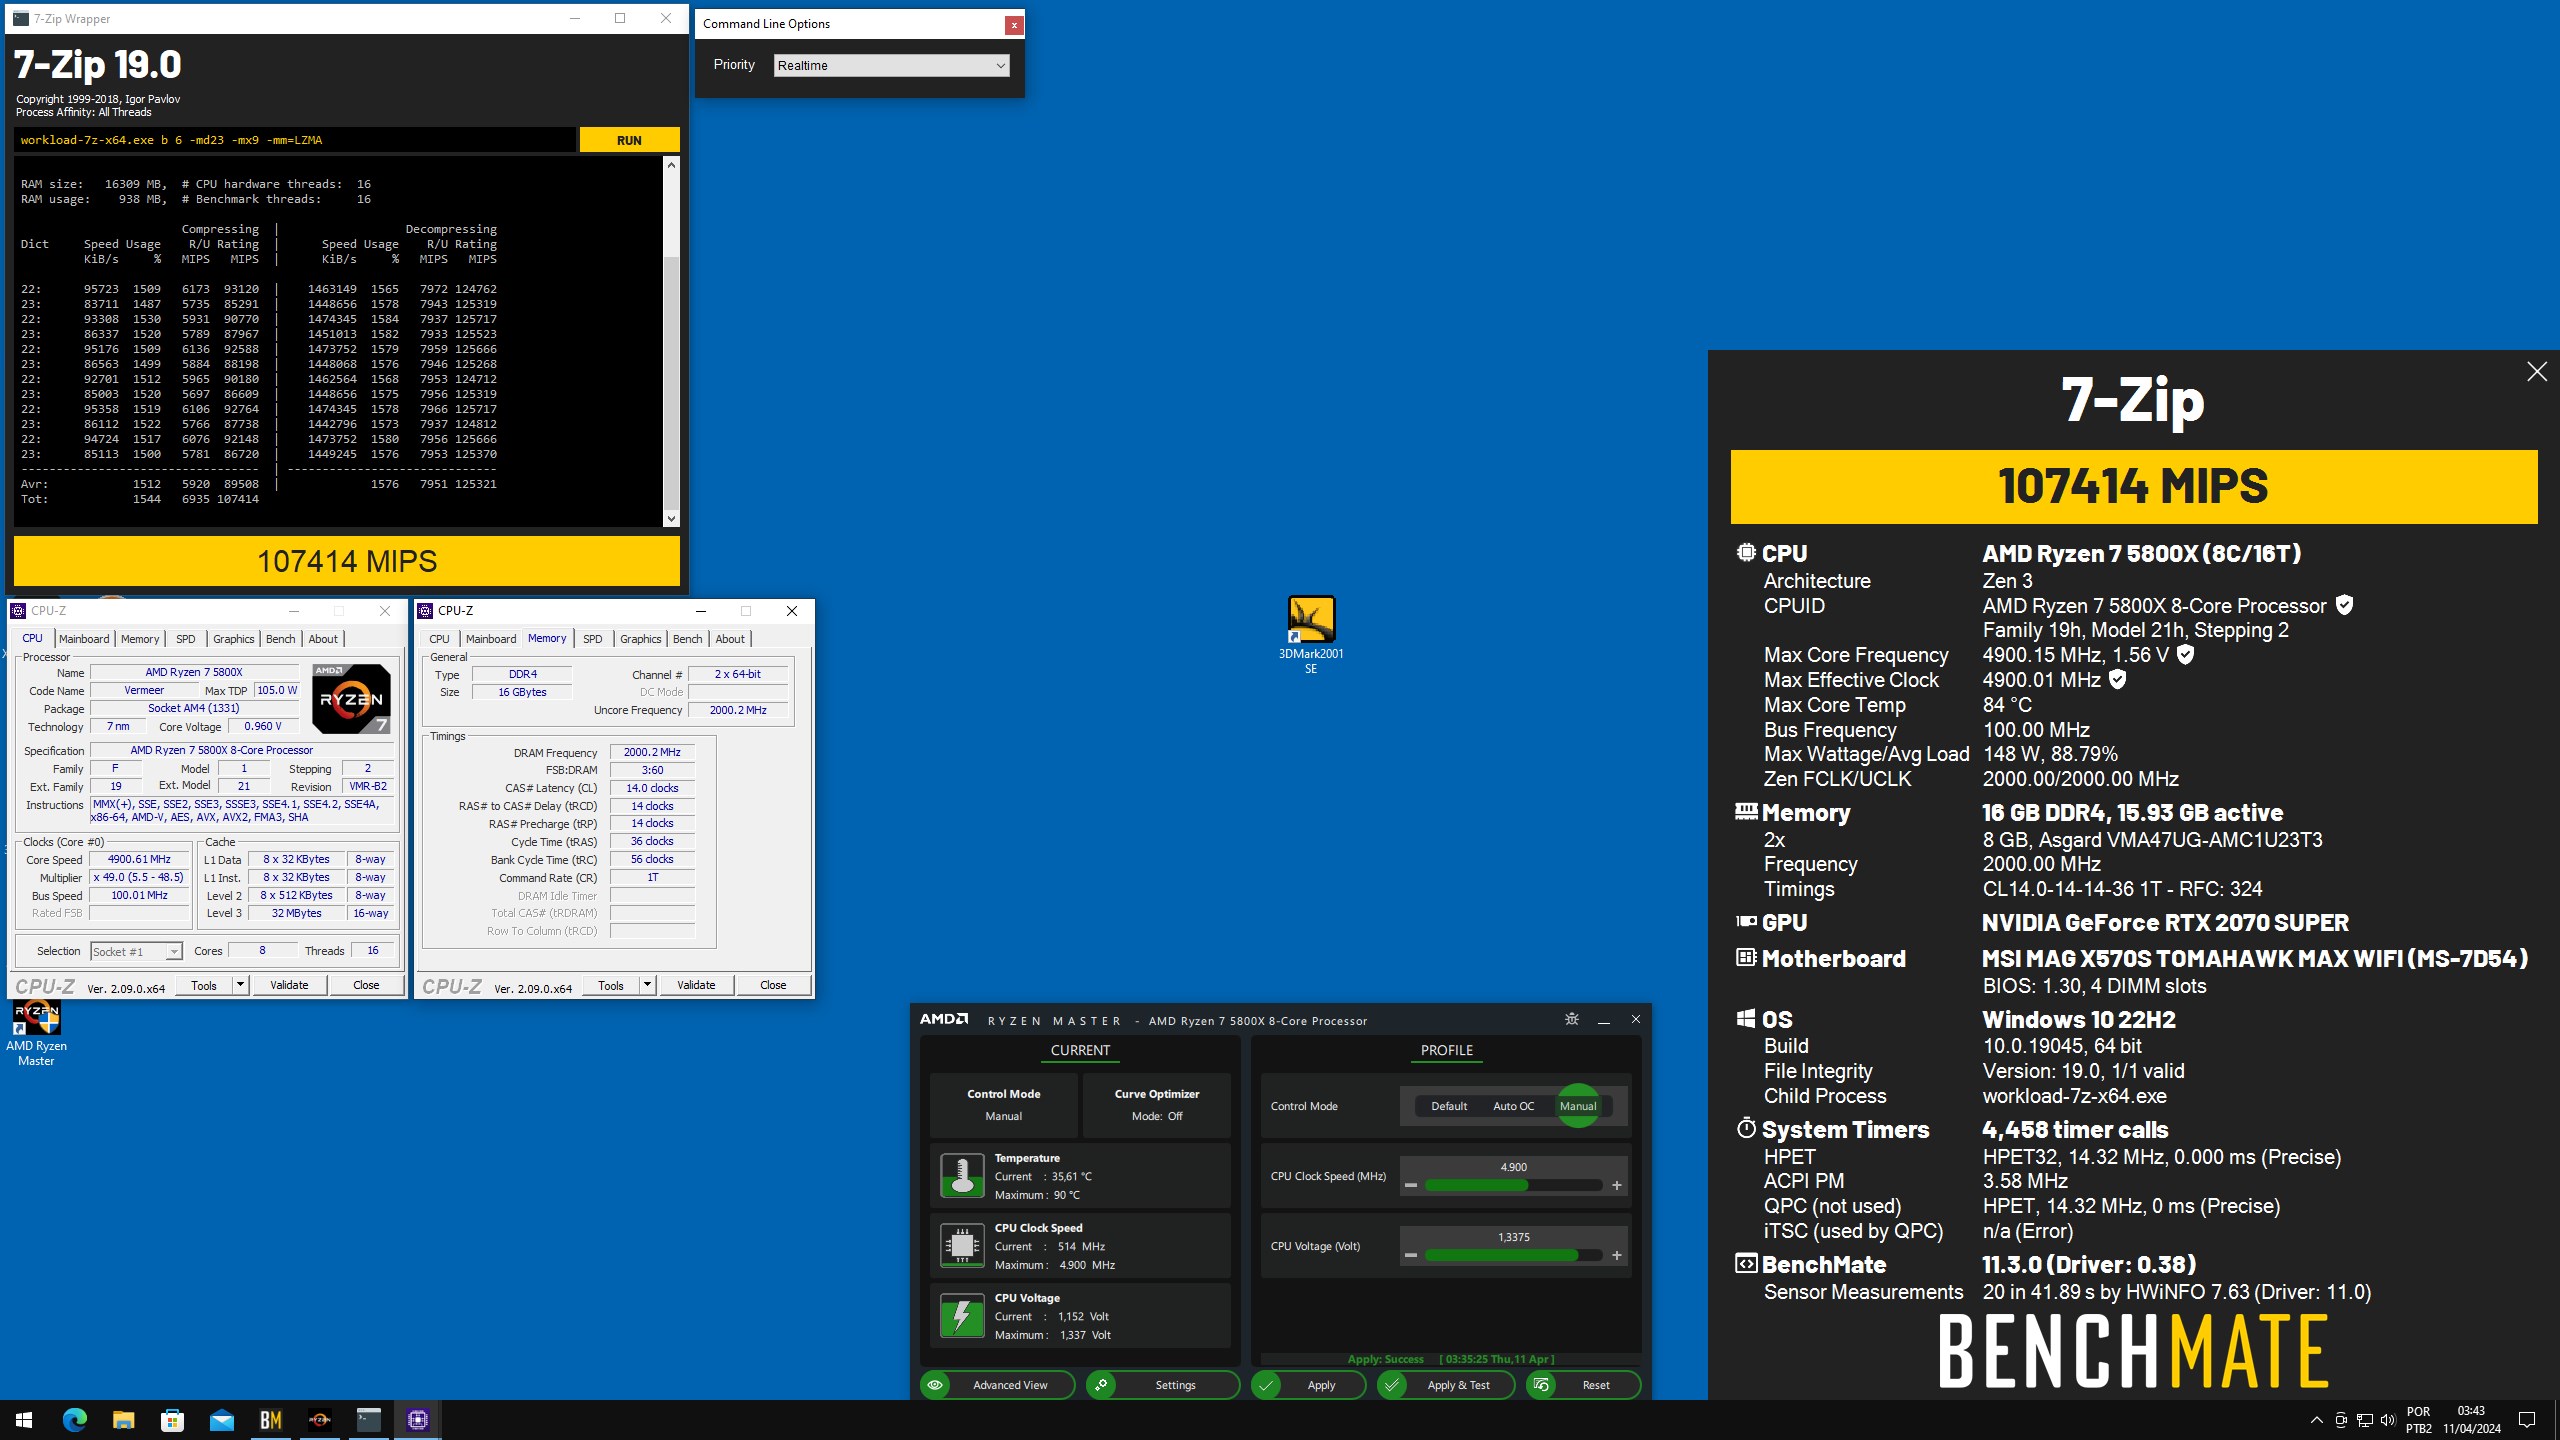Increase CPU Clock Speed with plus icon
This screenshot has width=2560, height=1440.
pyautogui.click(x=1617, y=1186)
